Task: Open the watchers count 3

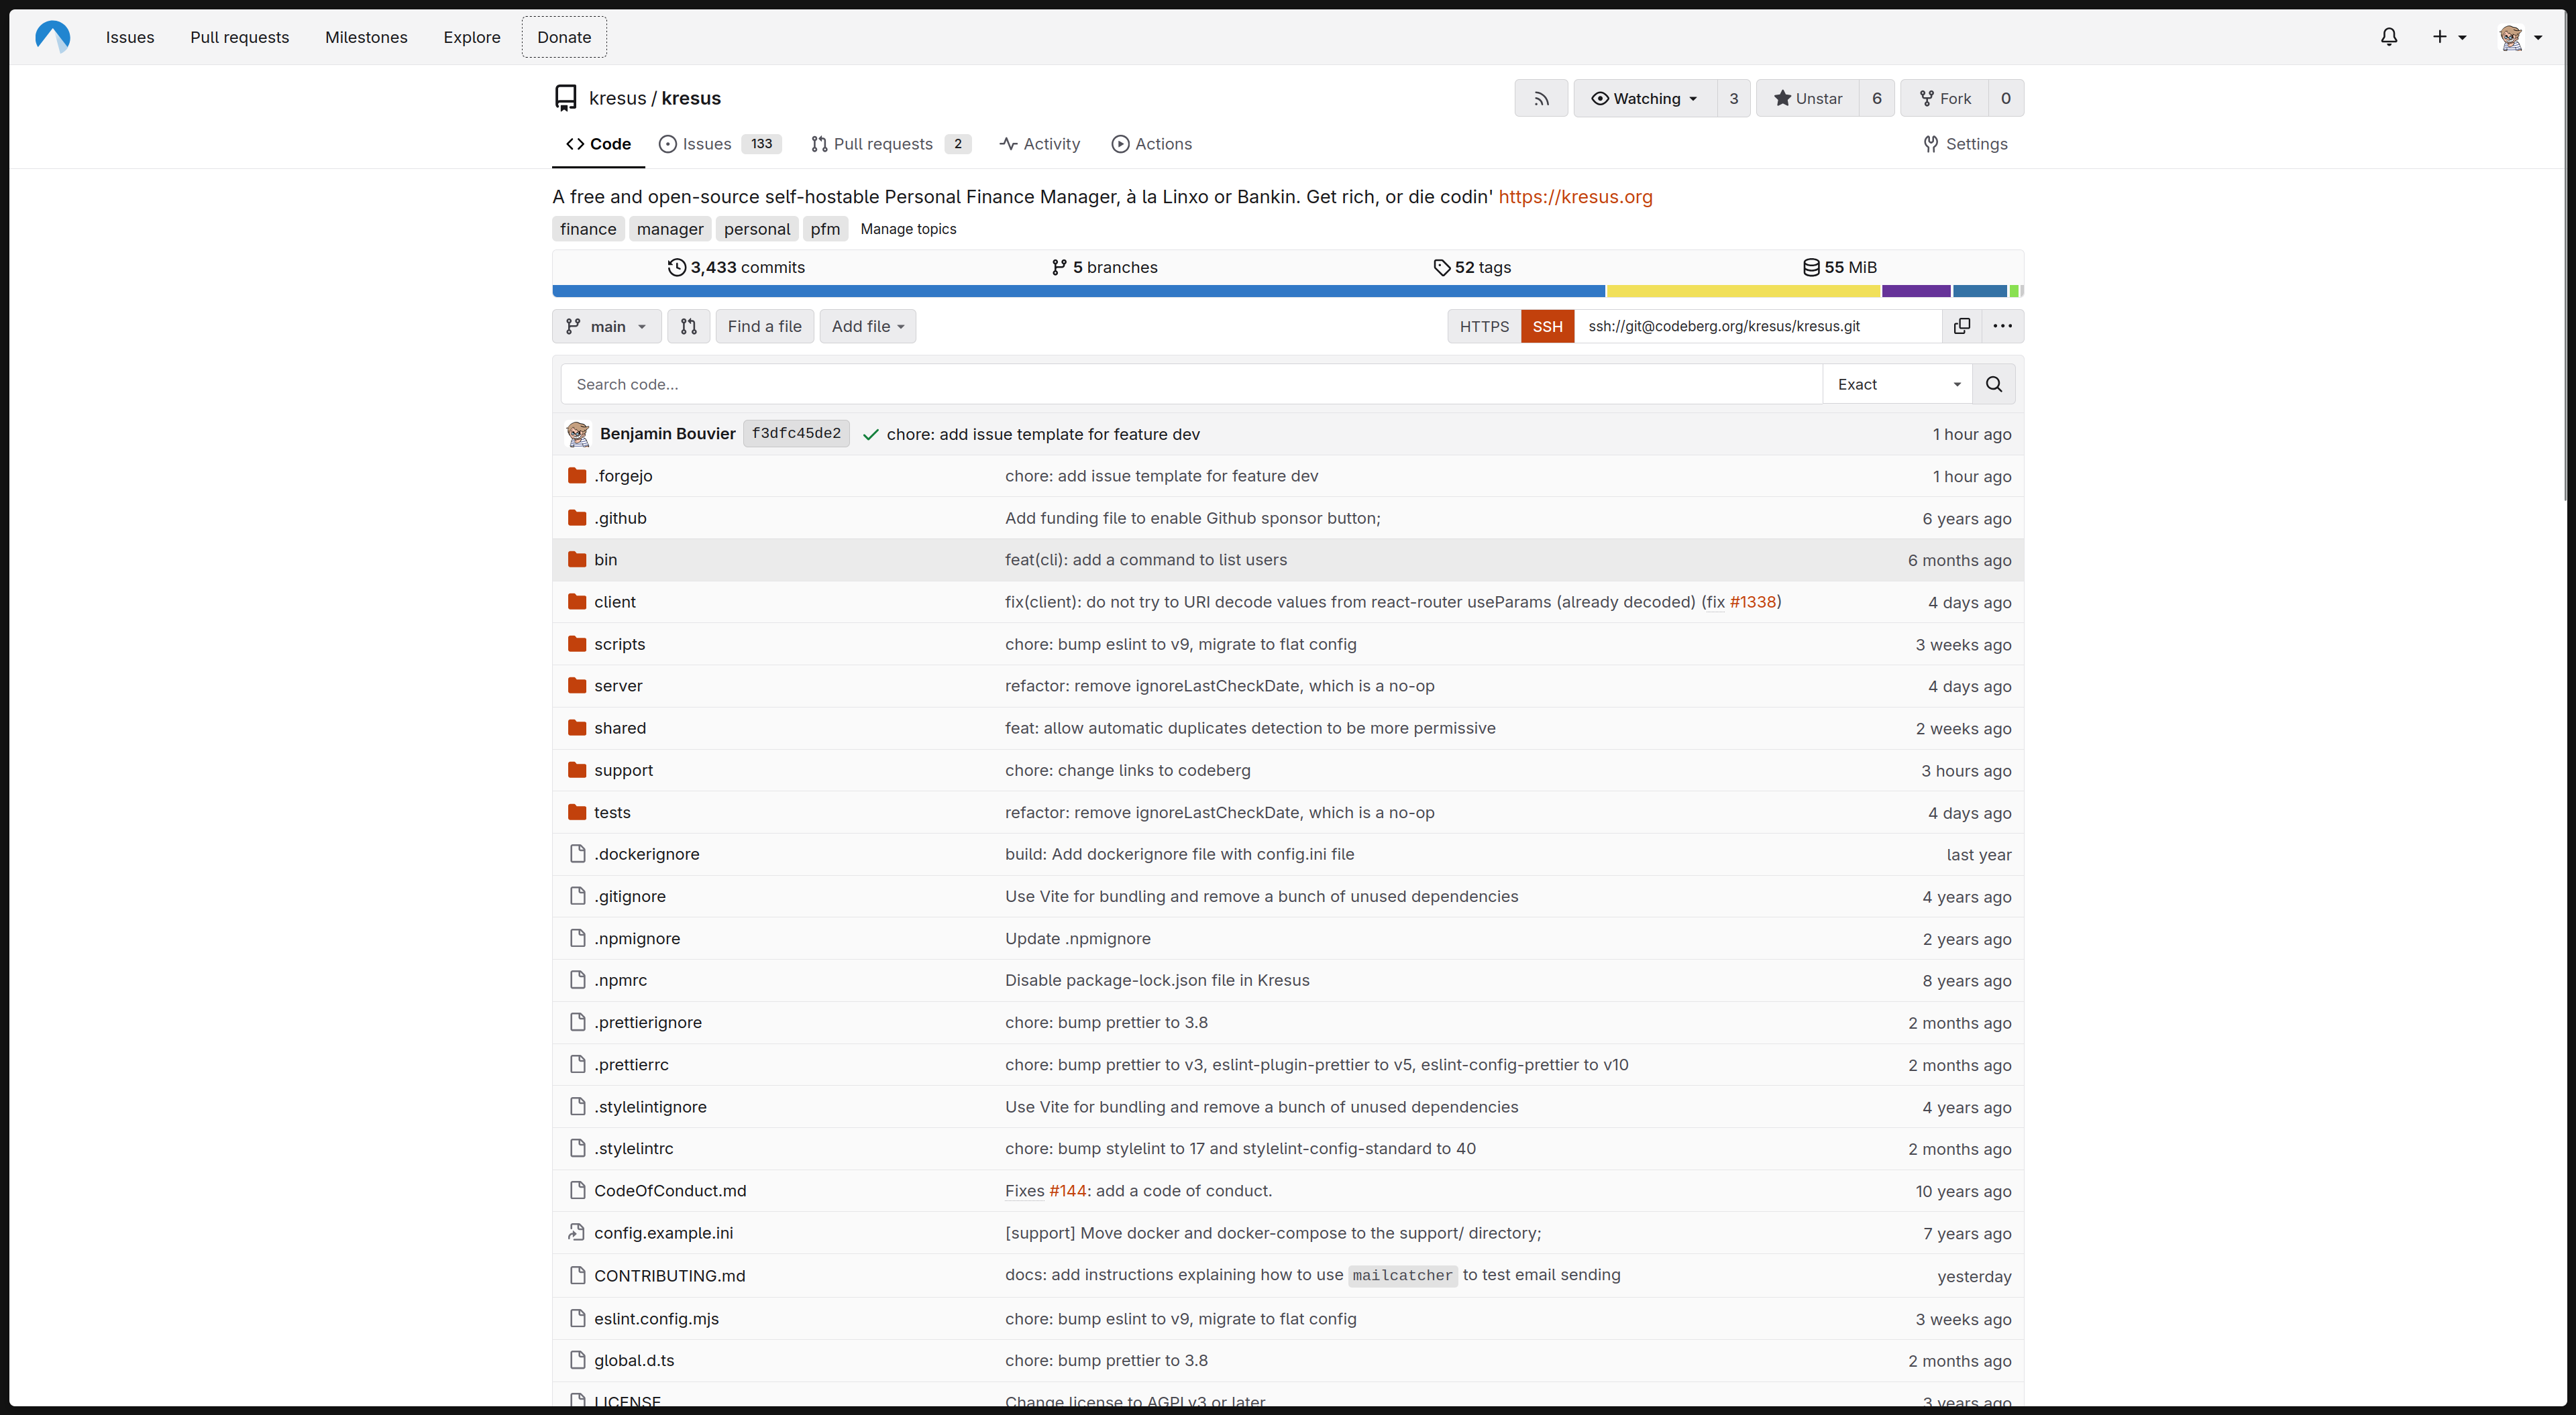Action: tap(1734, 98)
